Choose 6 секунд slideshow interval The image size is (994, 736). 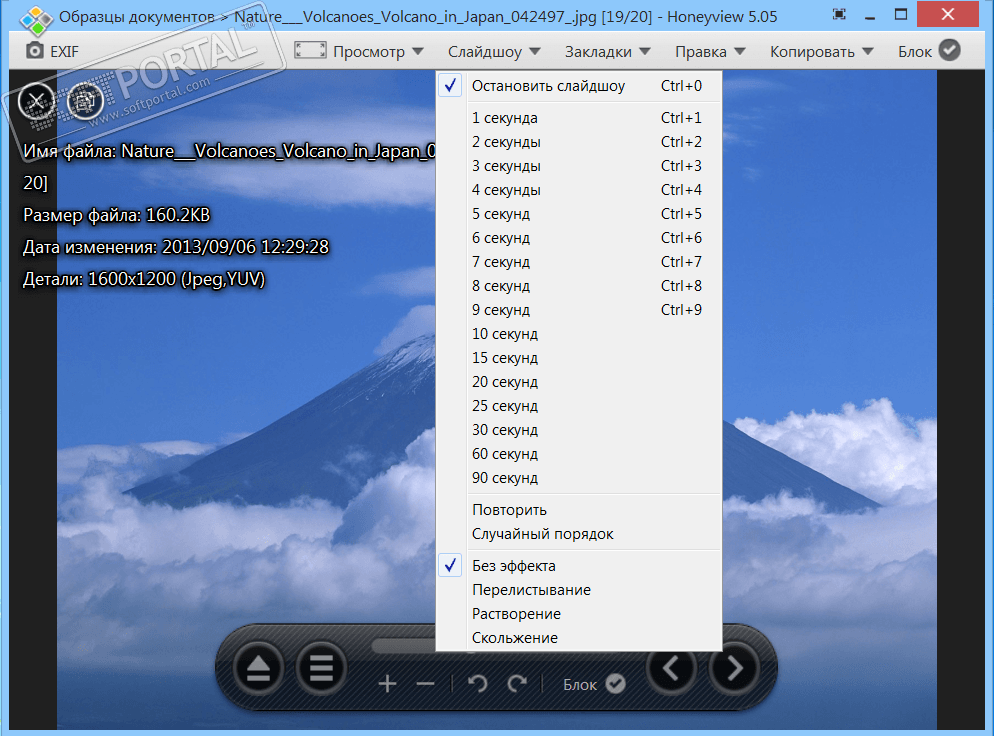[x=579, y=238]
